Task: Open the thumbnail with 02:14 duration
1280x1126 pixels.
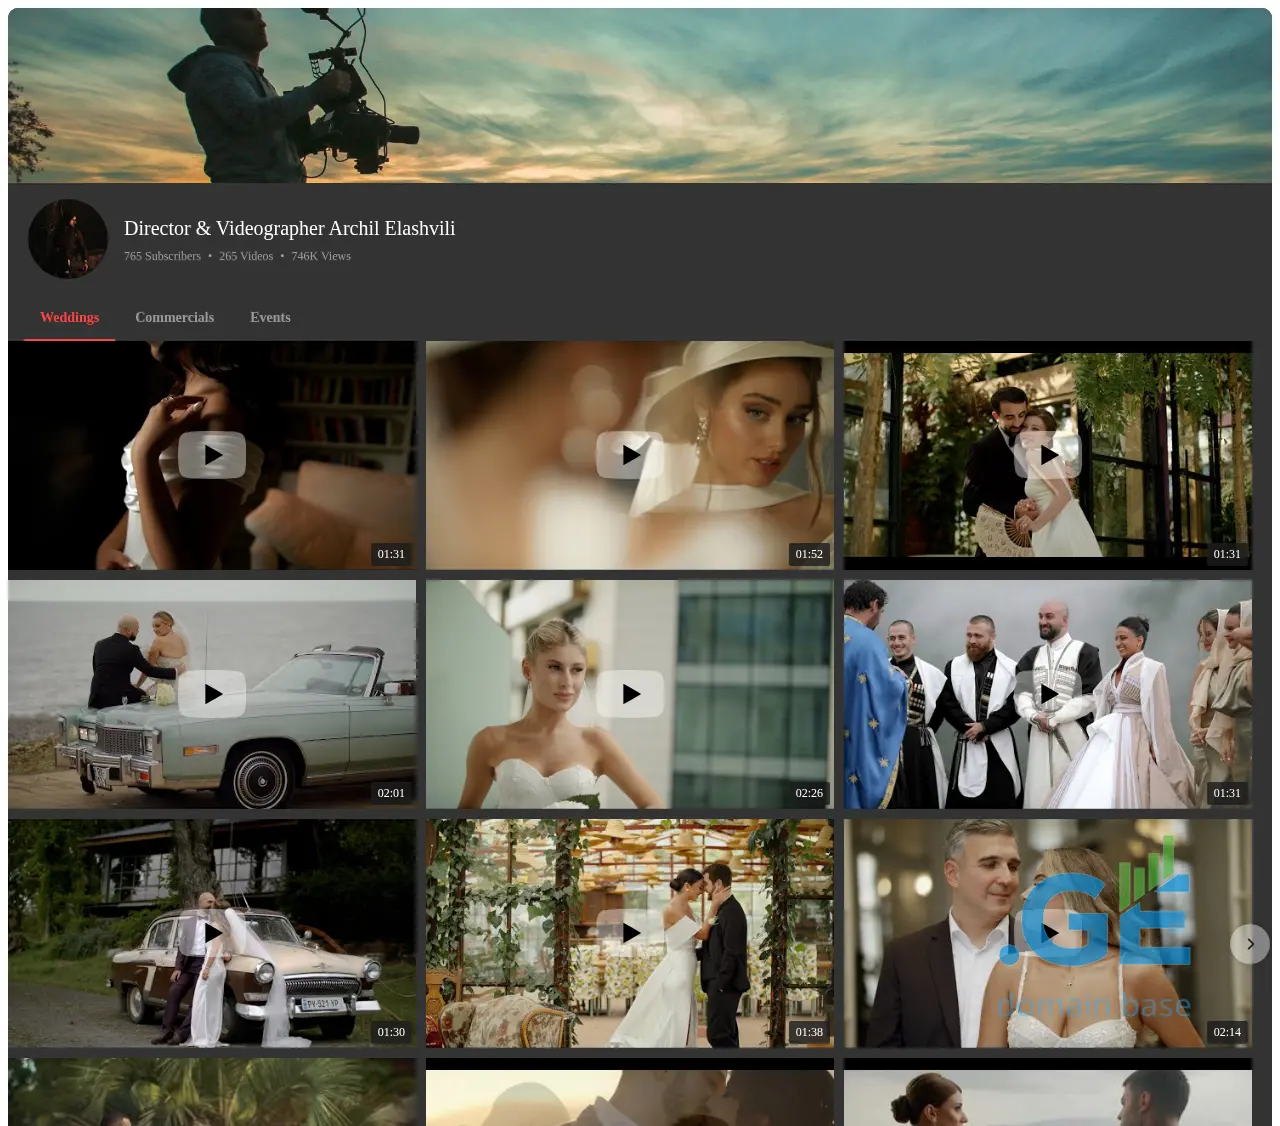Action: click(x=1048, y=933)
